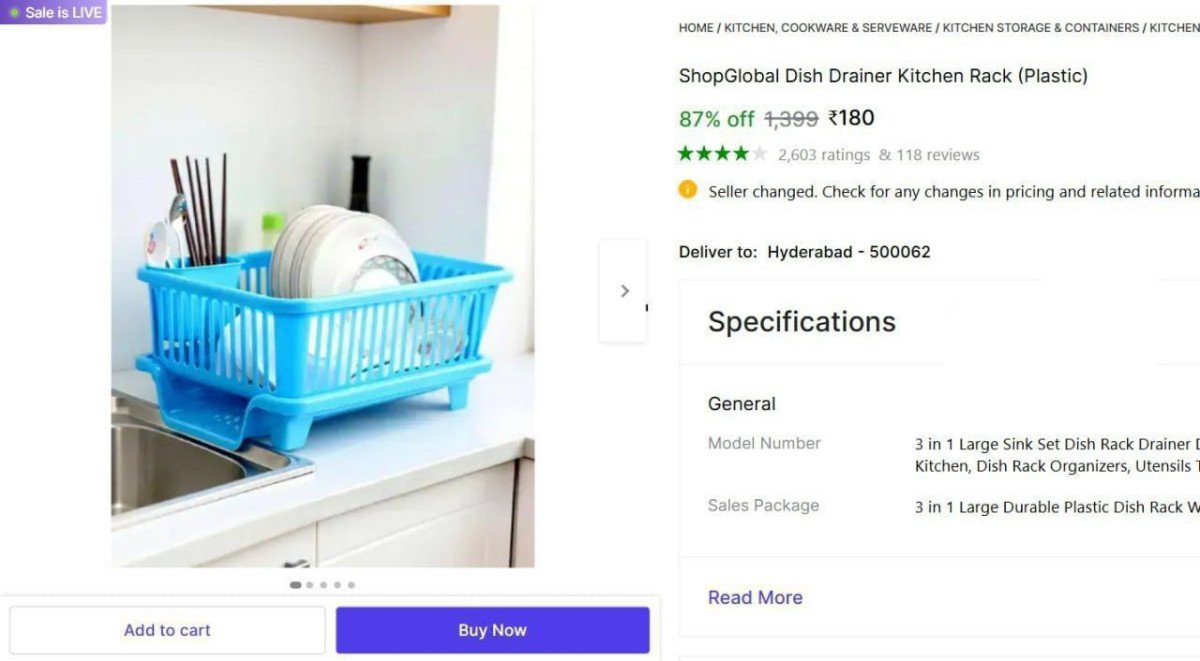
Task: Select the third carousel indicator dot
Action: (x=323, y=585)
